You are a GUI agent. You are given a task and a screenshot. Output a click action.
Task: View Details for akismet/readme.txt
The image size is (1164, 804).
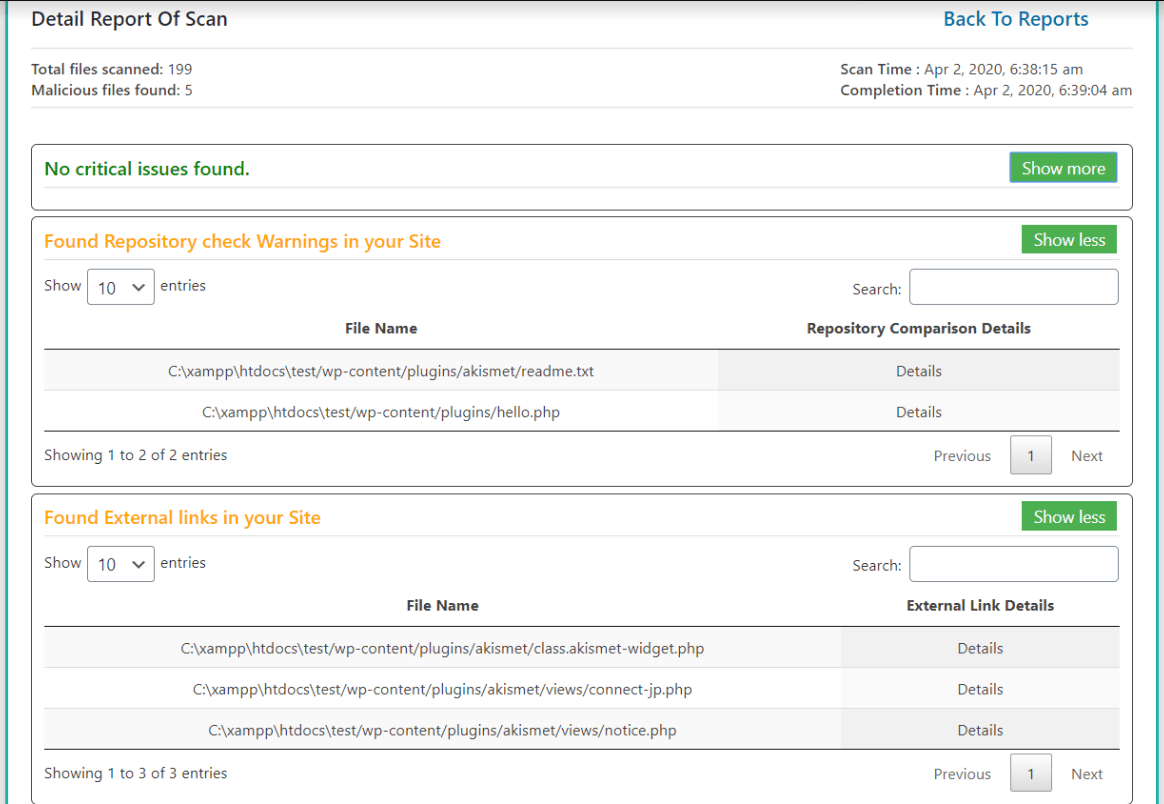click(918, 371)
